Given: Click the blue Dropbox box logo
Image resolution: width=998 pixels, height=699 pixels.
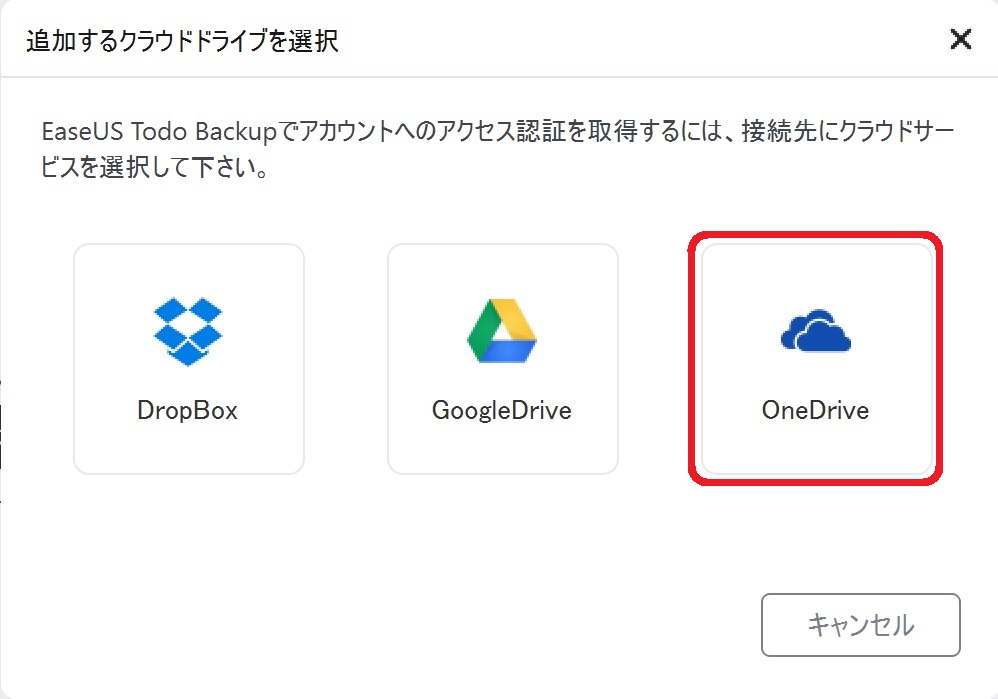Looking at the screenshot, I should 188,331.
